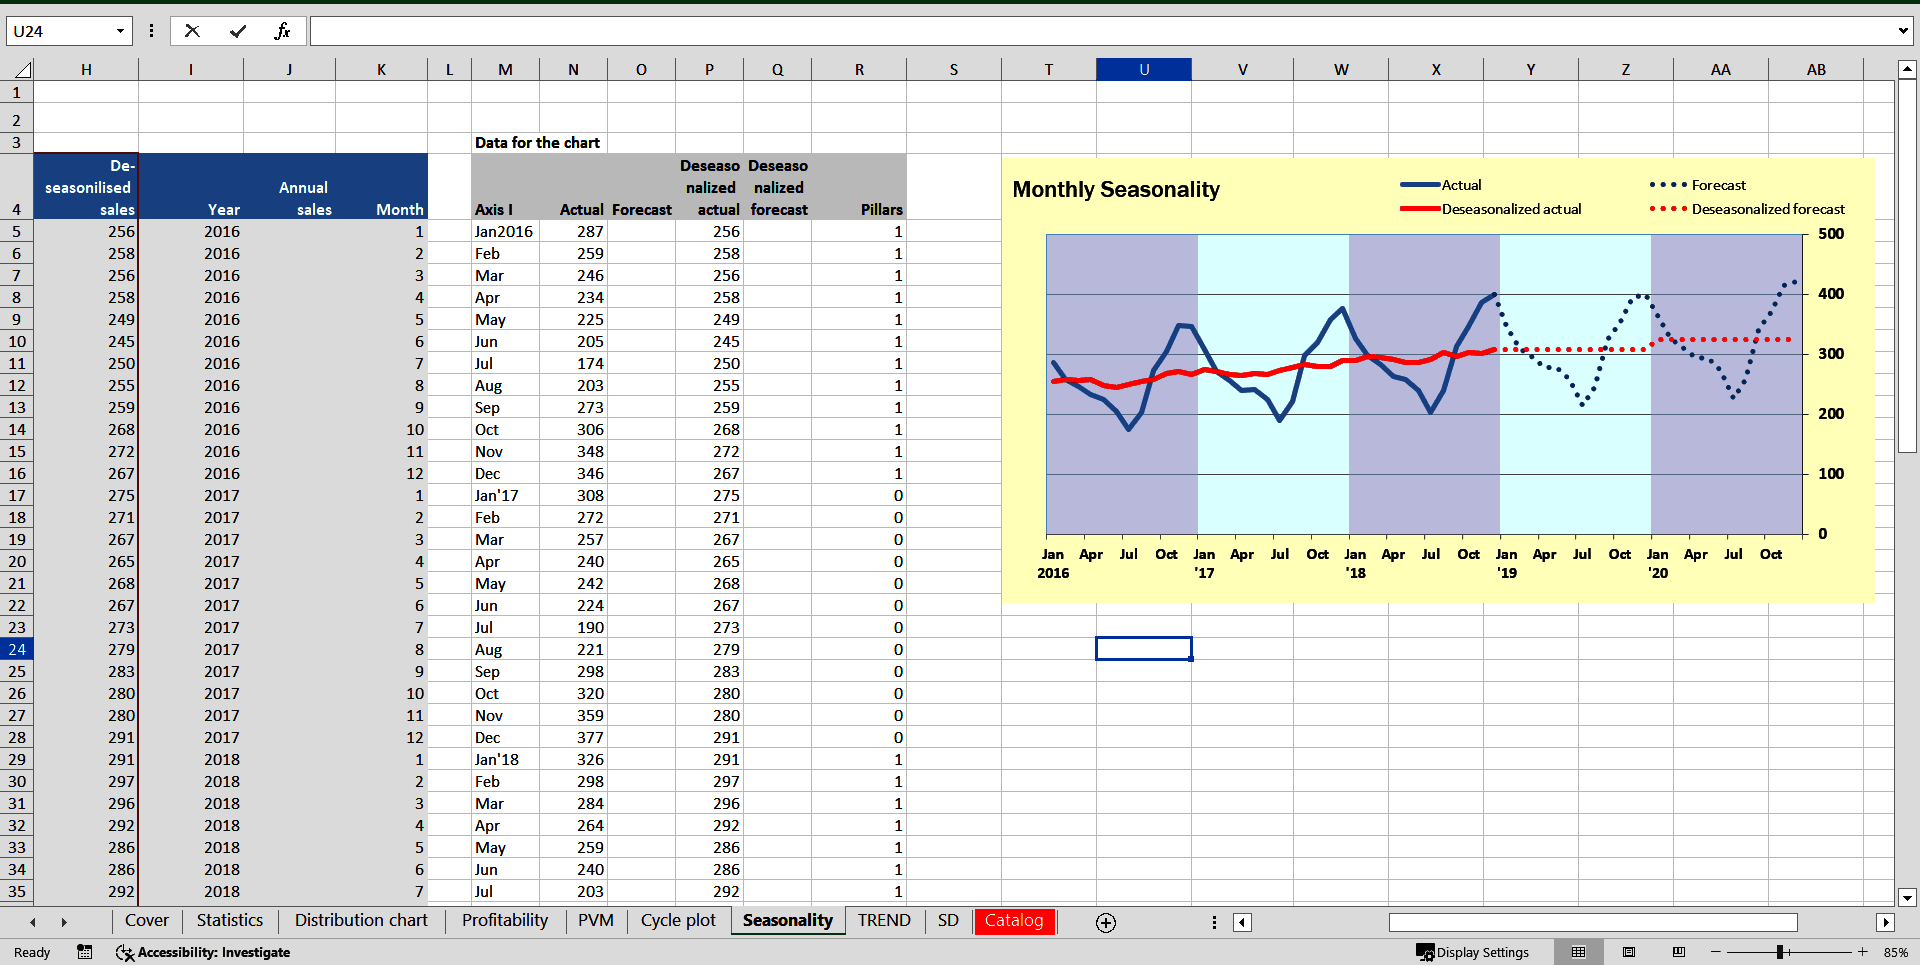Click the 85% zoom level

1895,952
